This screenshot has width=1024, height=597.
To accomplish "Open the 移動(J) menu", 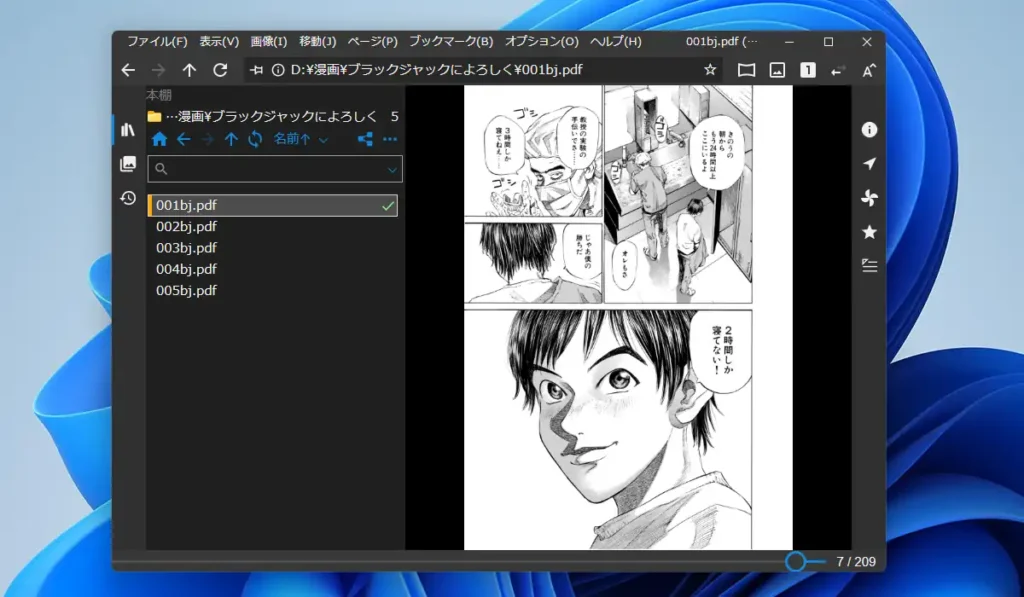I will click(317, 42).
